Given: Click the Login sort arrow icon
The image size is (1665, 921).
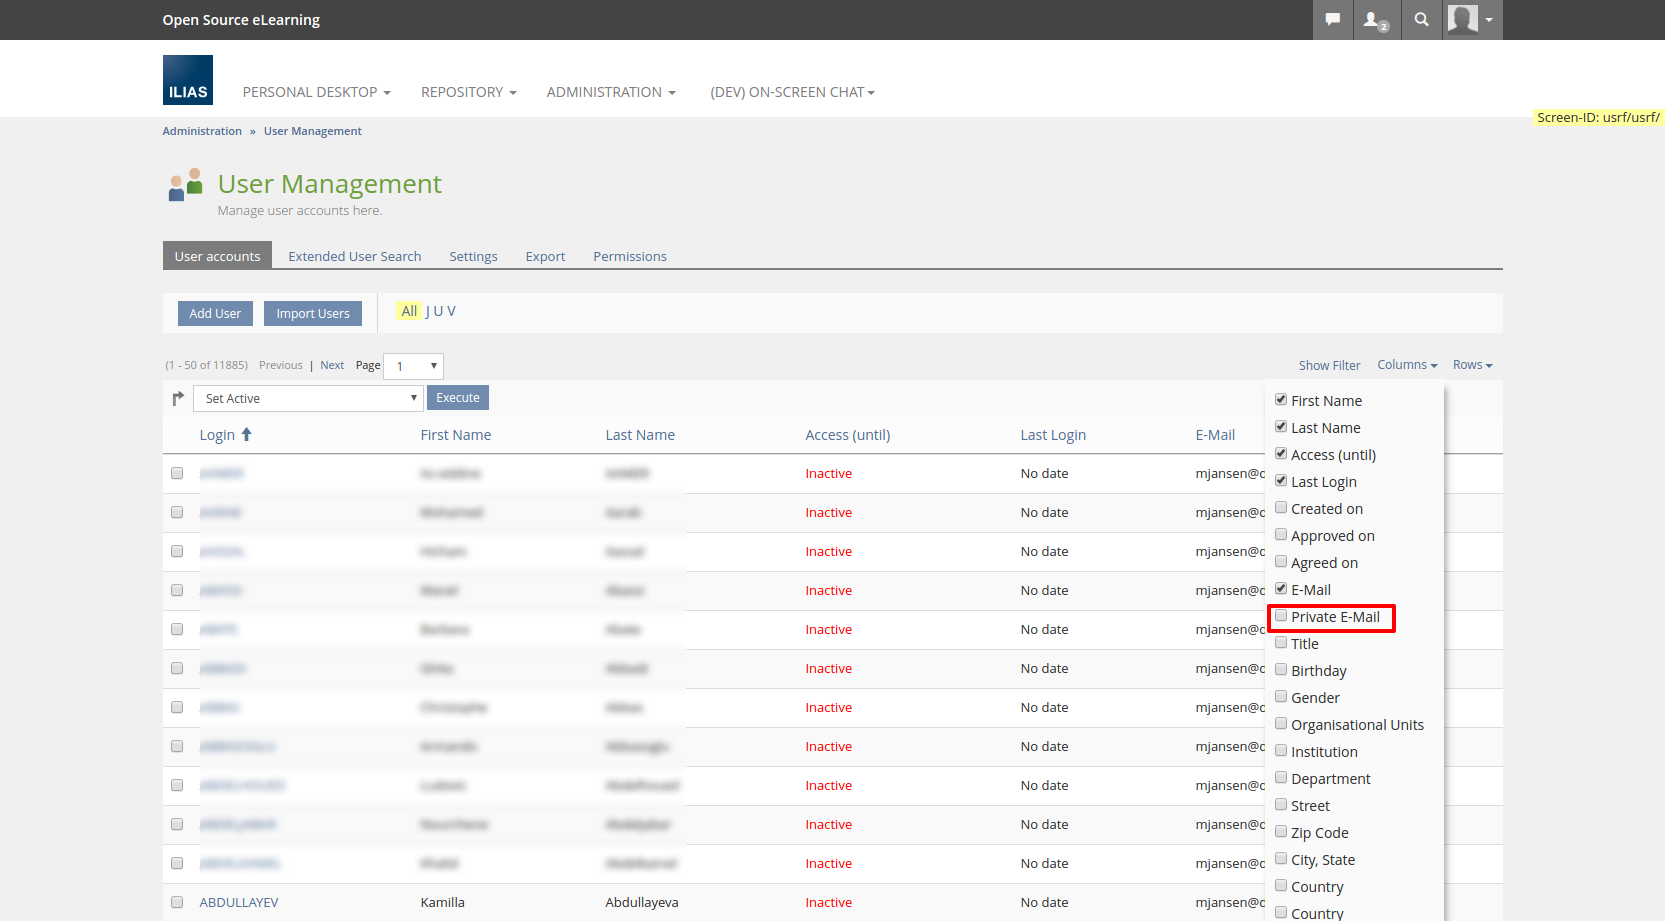Looking at the screenshot, I should click(246, 434).
